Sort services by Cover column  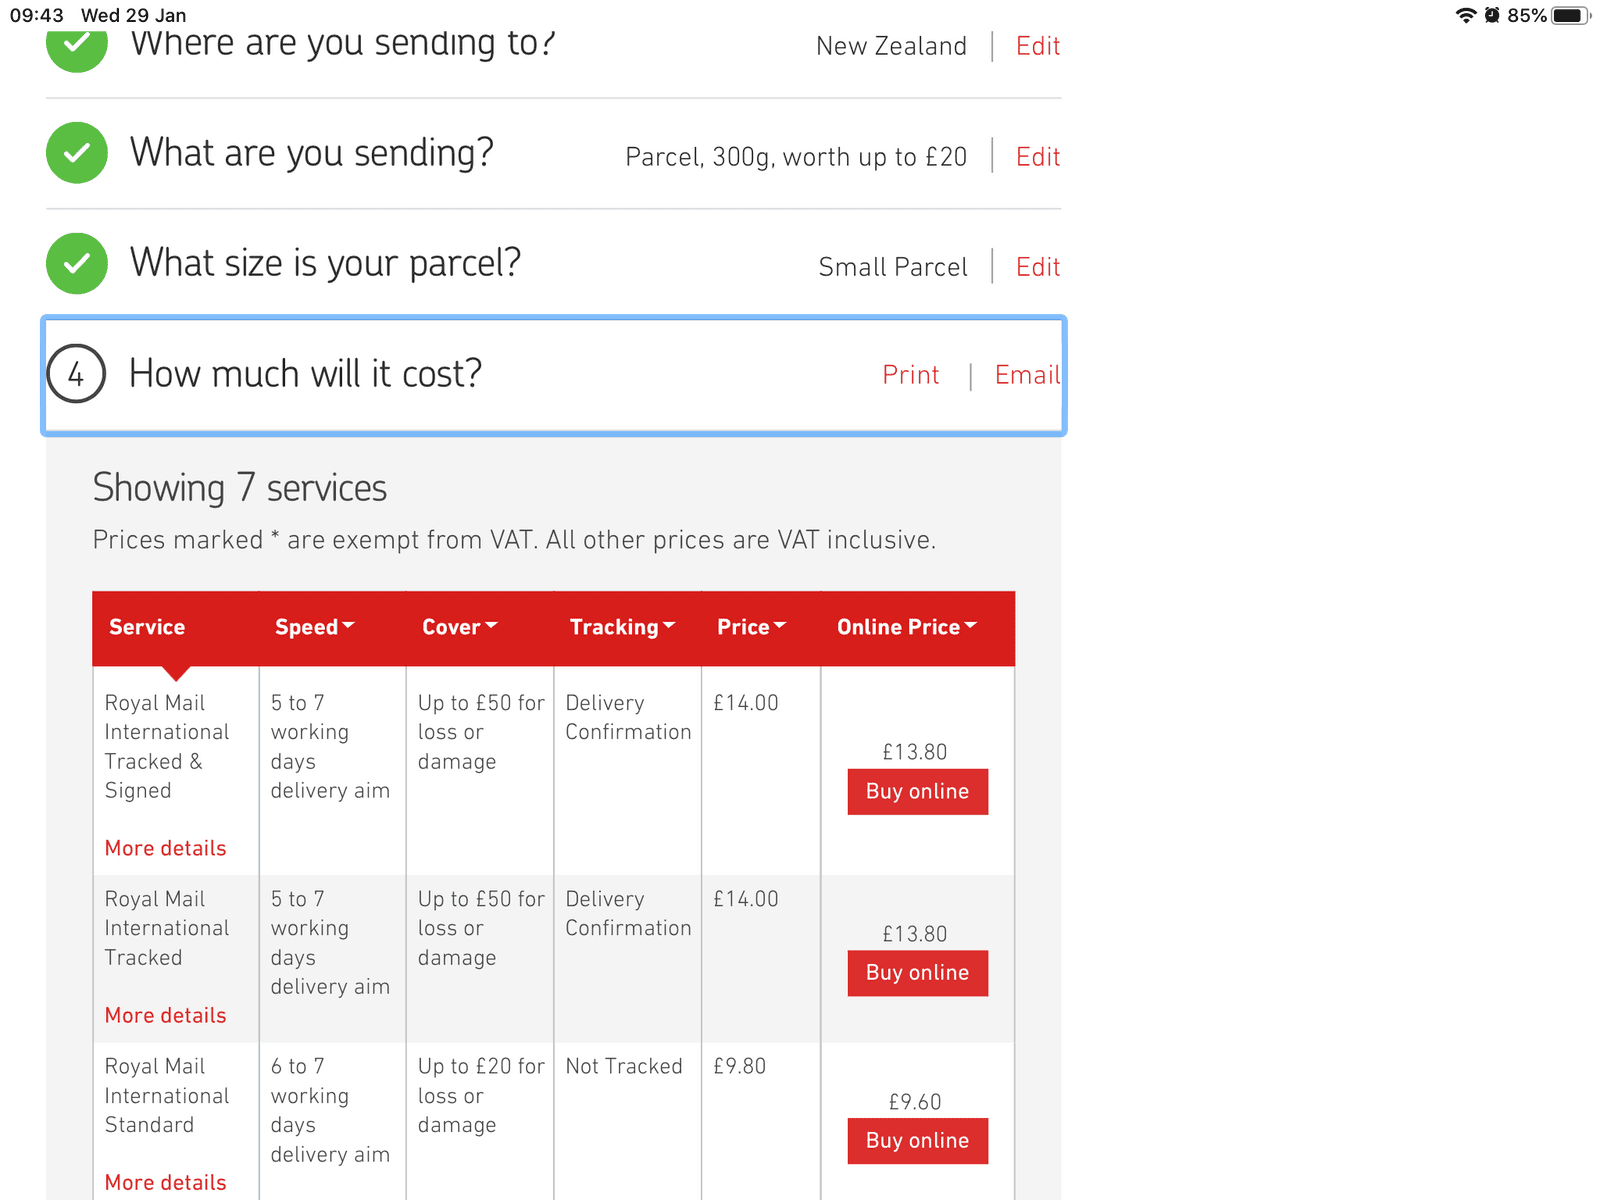(x=460, y=627)
